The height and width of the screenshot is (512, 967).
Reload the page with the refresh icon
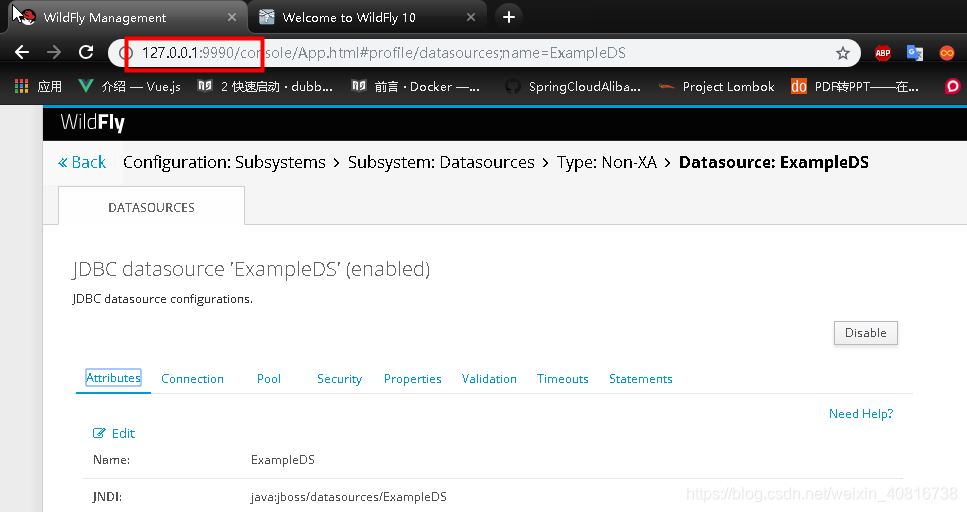[x=86, y=52]
